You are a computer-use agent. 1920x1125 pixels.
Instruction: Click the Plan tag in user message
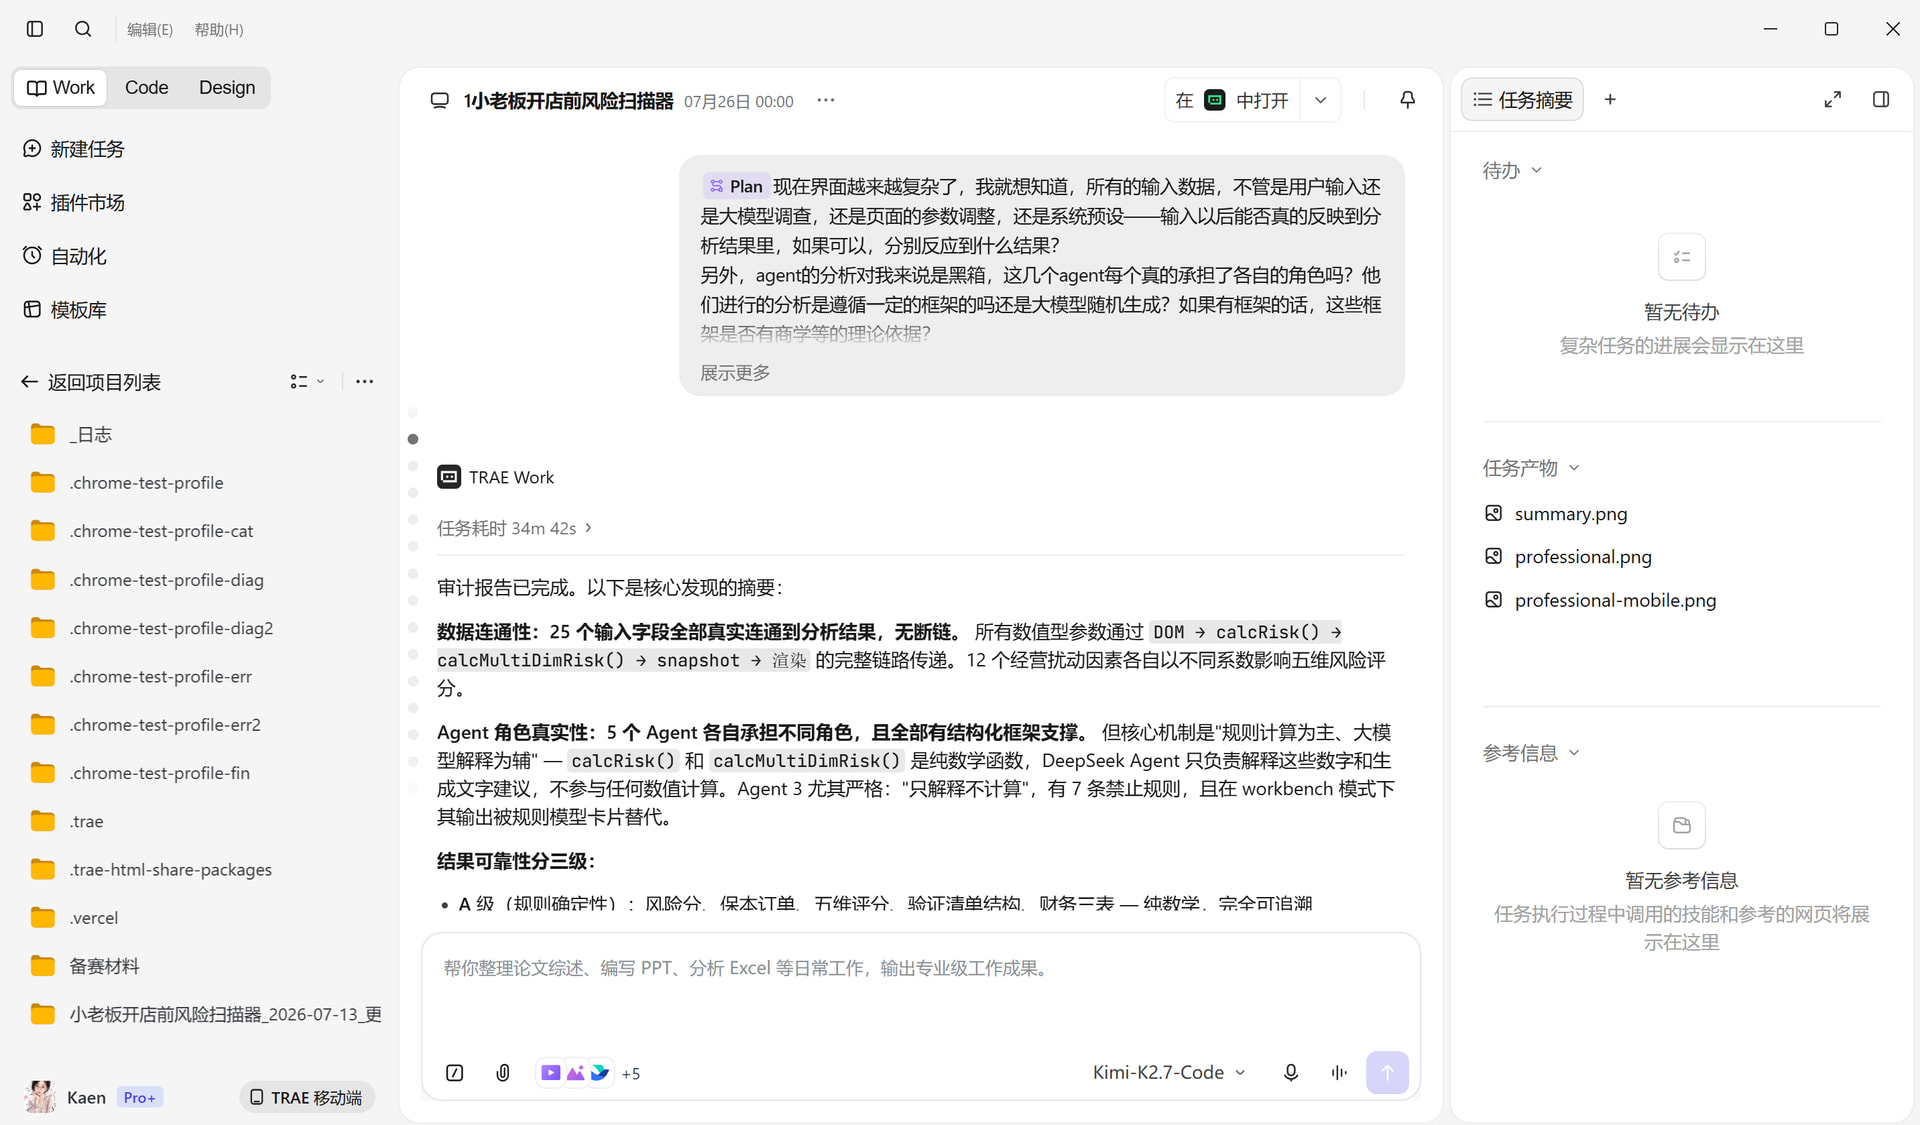pyautogui.click(x=735, y=186)
